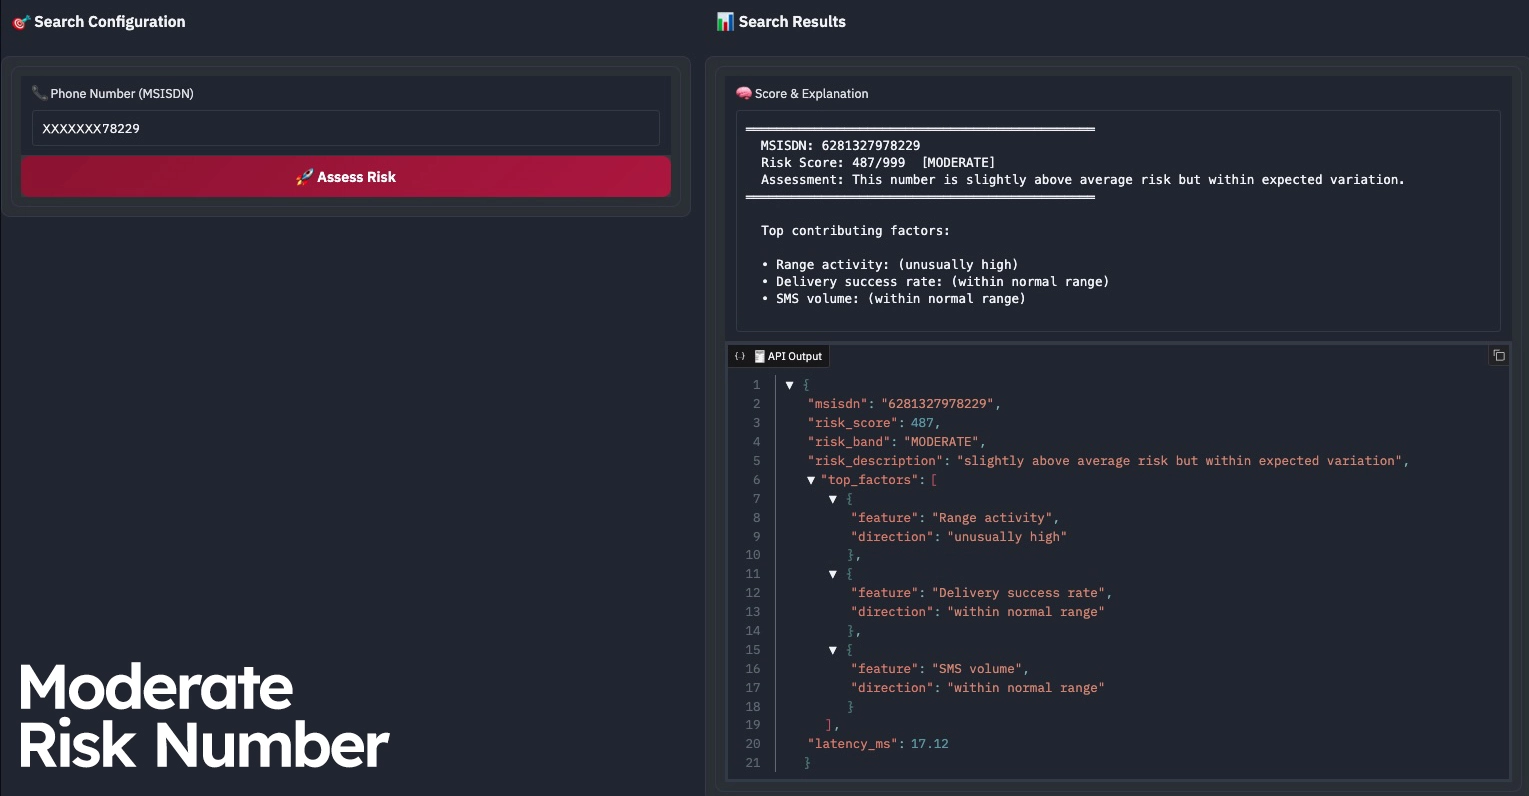Viewport: 1529px width, 796px height.
Task: Click the Assess Risk button
Action: coord(346,177)
